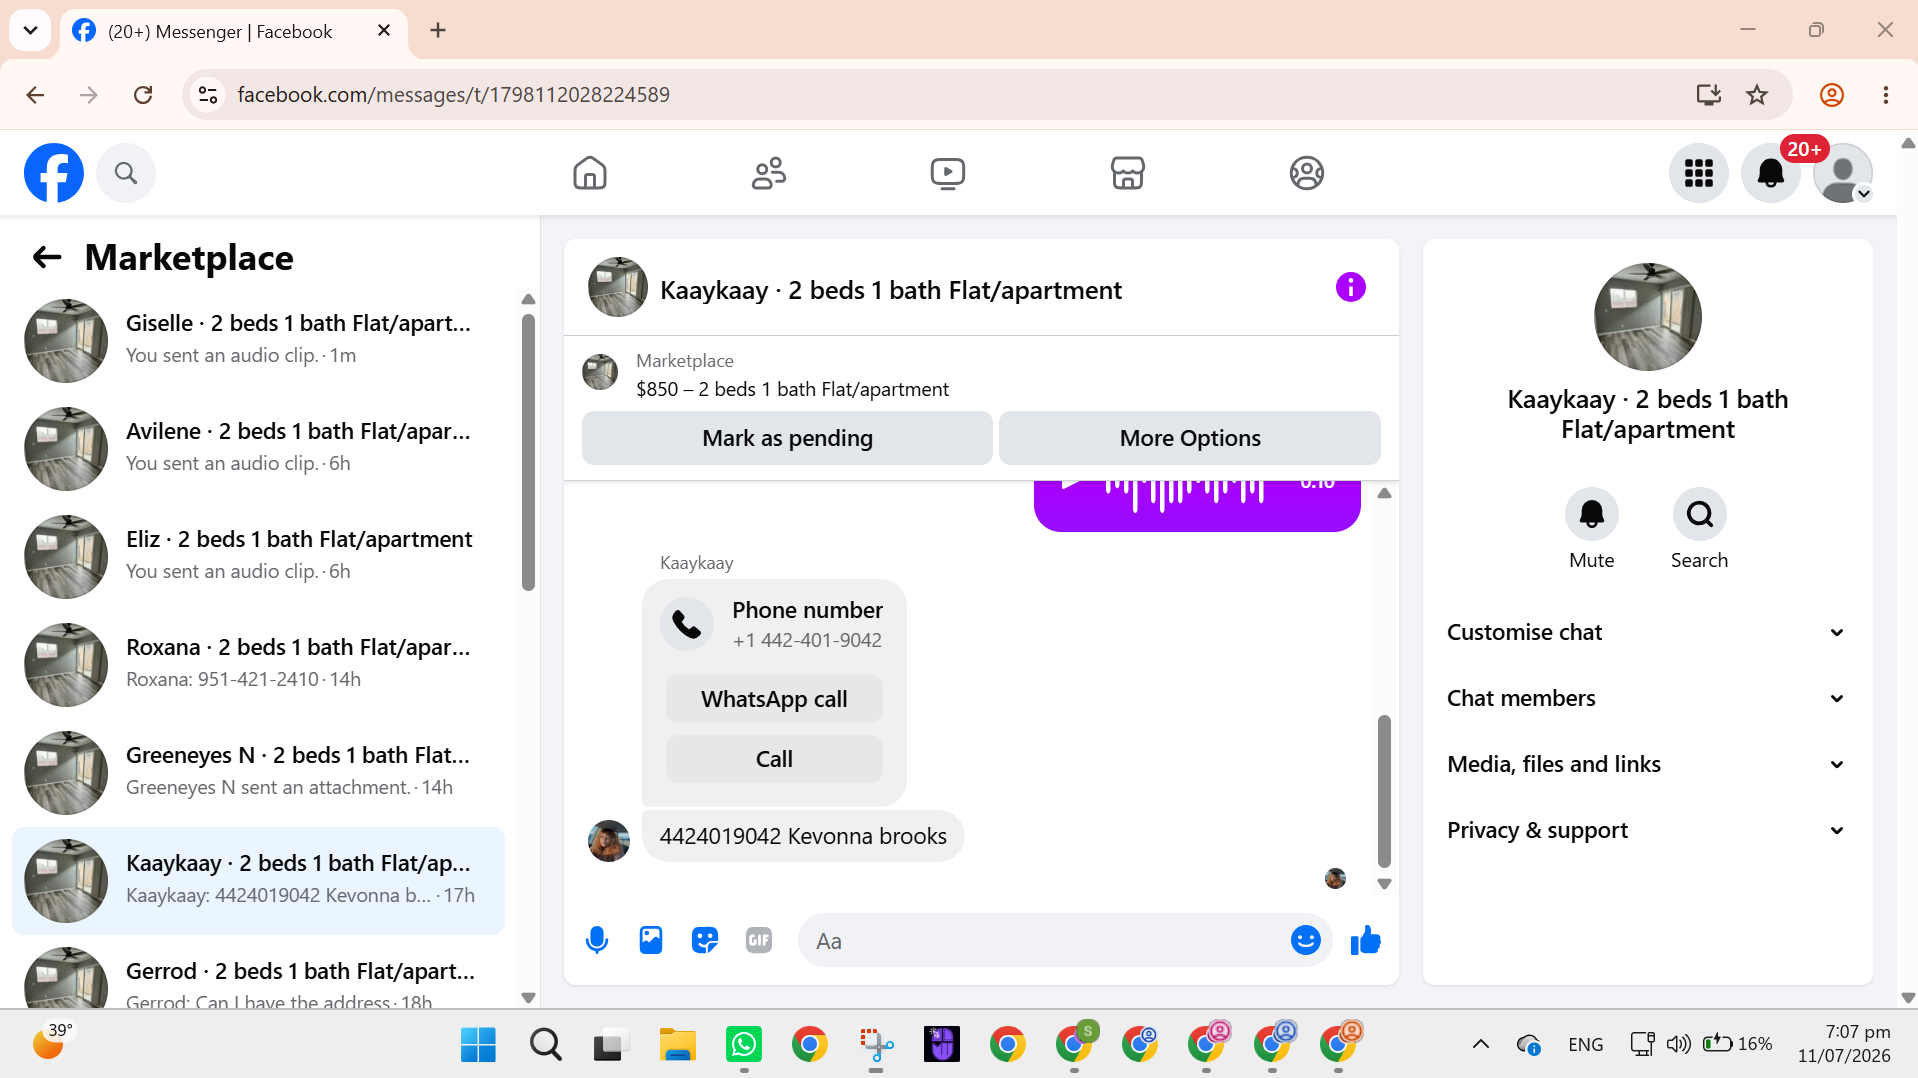This screenshot has width=1918, height=1078.
Task: Open the taskbar clock showing 7:07 pm
Action: pos(1844,1043)
